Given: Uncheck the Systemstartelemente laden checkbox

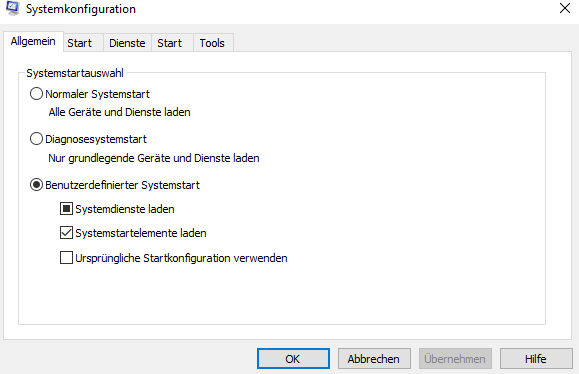Looking at the screenshot, I should (66, 233).
